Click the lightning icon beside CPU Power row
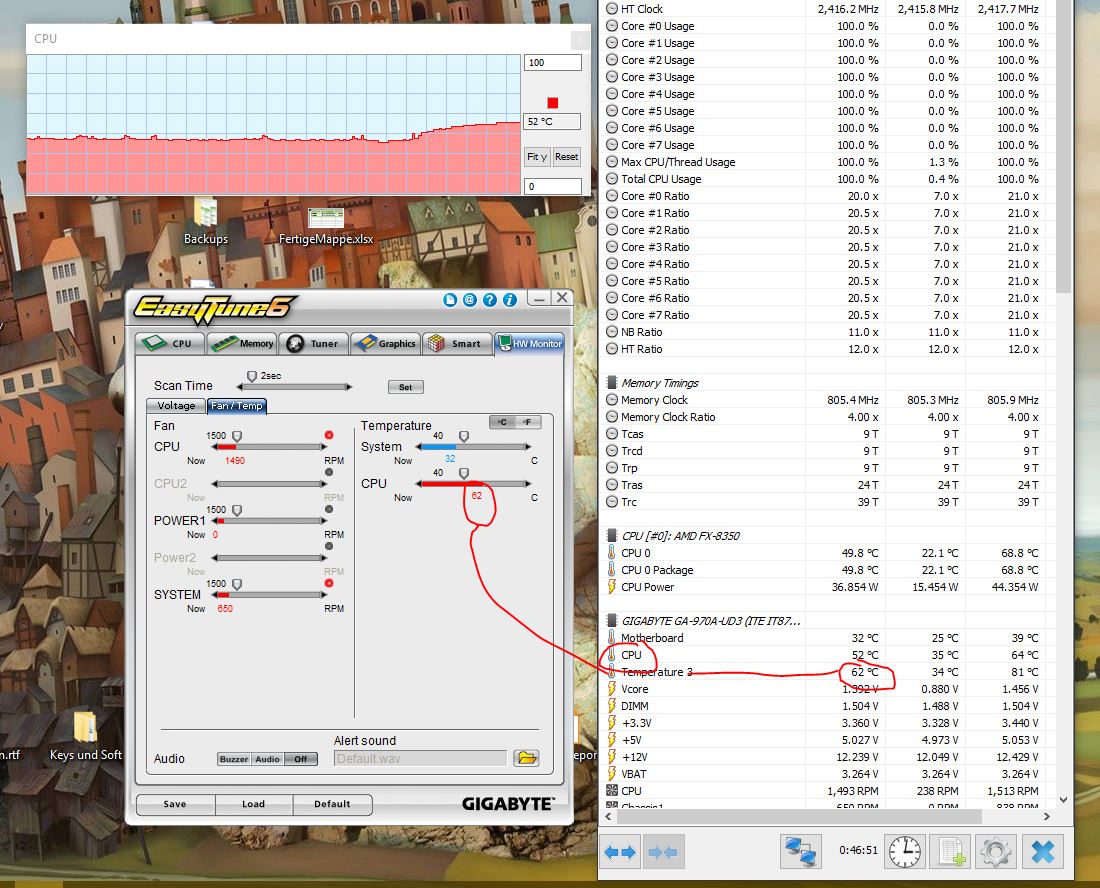Screen dimensions: 1100x888 click(612, 586)
